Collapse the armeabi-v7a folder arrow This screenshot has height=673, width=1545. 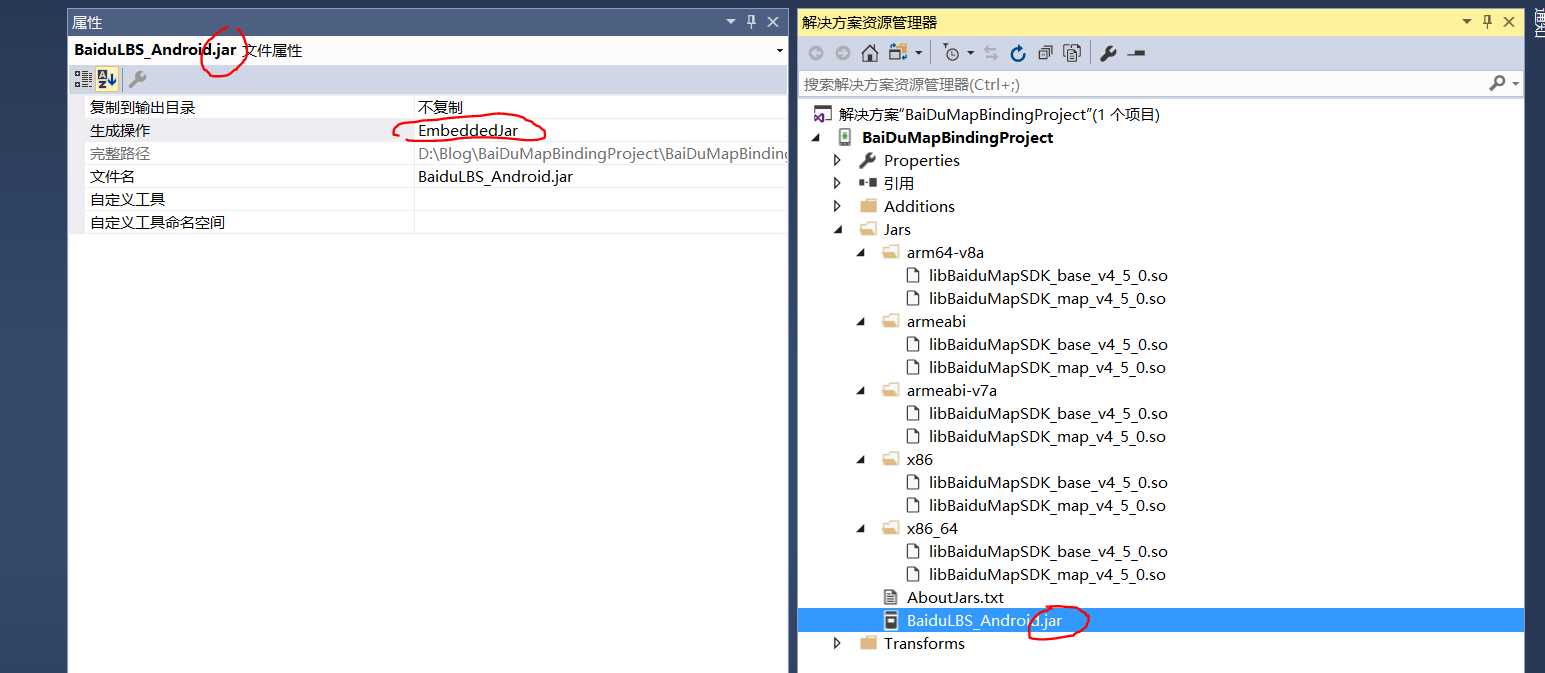[x=862, y=391]
